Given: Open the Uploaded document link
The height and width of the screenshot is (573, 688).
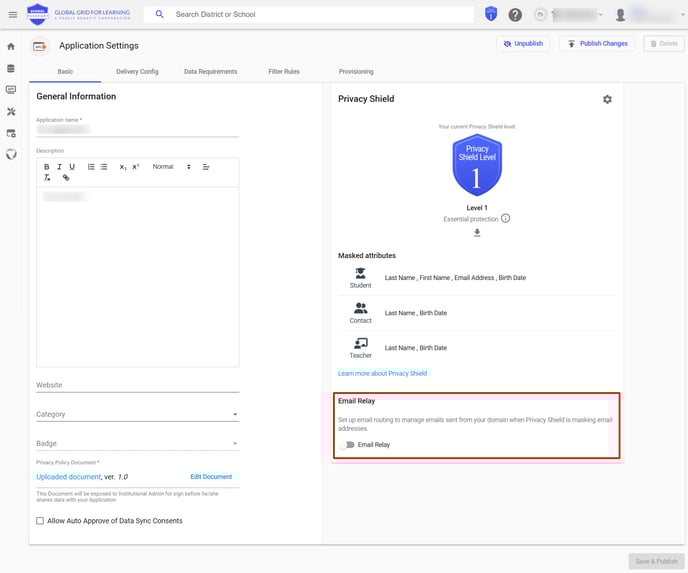Looking at the screenshot, I should [x=68, y=477].
